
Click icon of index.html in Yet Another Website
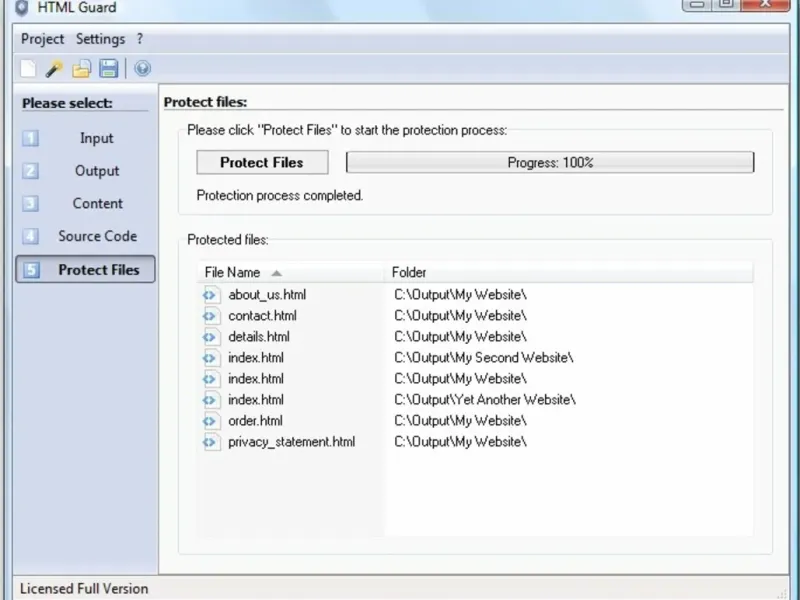point(211,400)
